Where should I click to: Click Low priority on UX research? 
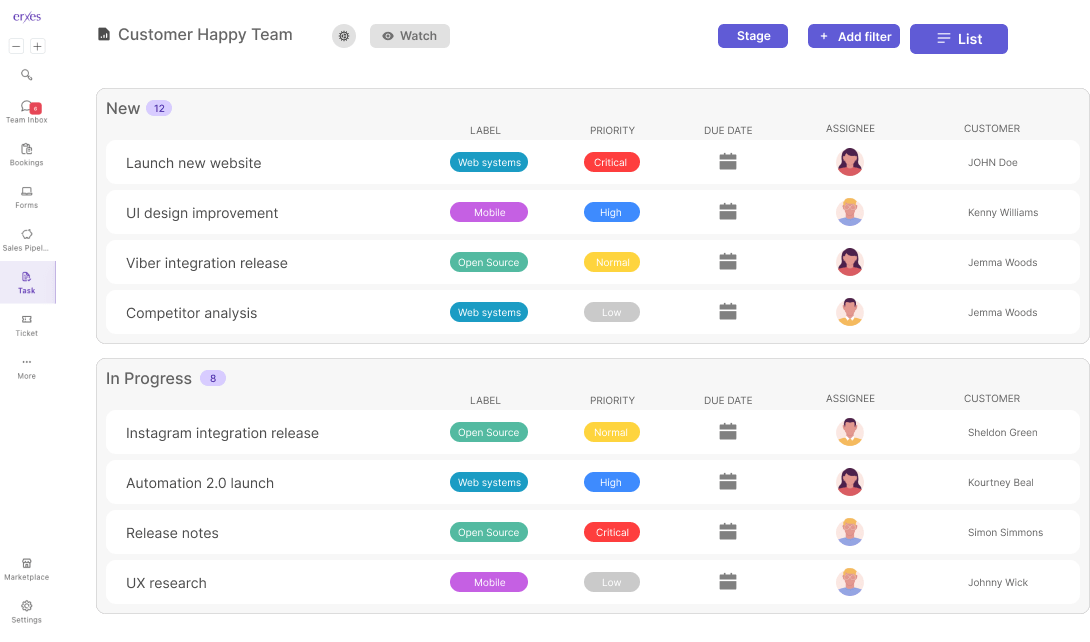(x=612, y=582)
